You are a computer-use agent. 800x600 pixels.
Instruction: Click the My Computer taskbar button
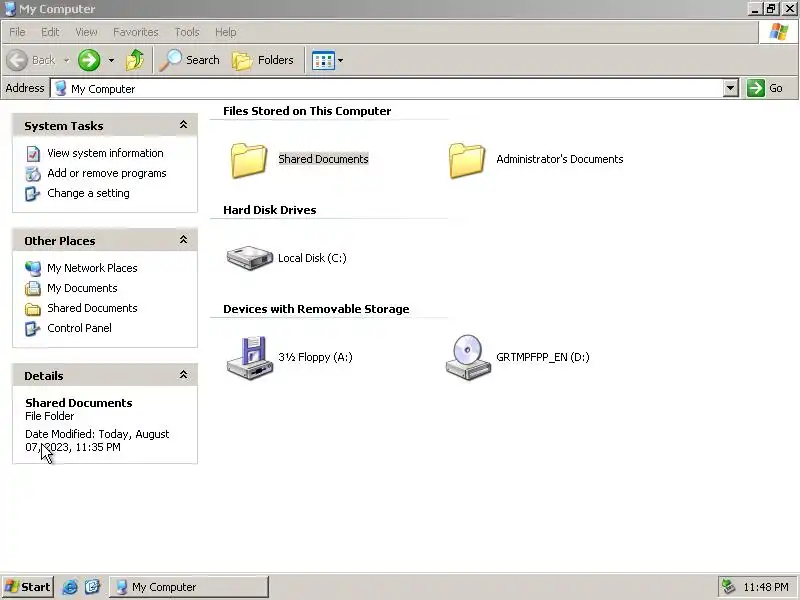pos(189,587)
